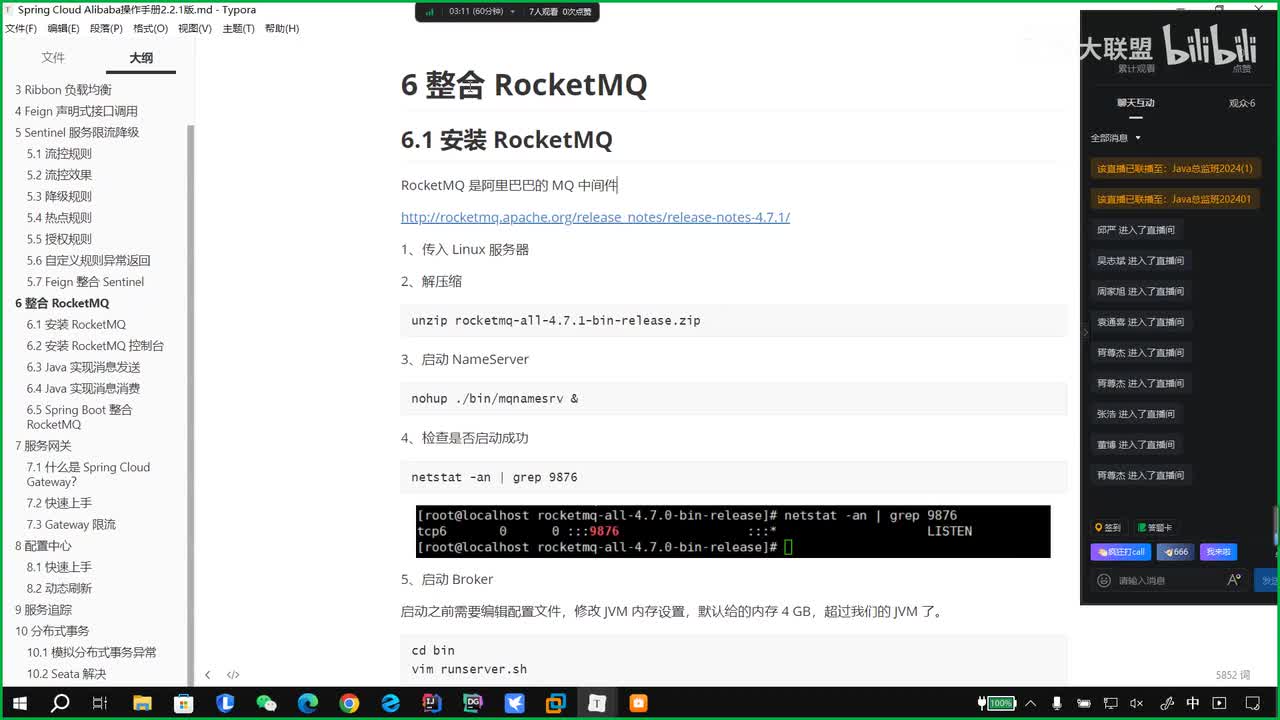The height and width of the screenshot is (720, 1280).
Task: Open emoji picker in chat input
Action: click(x=1104, y=580)
